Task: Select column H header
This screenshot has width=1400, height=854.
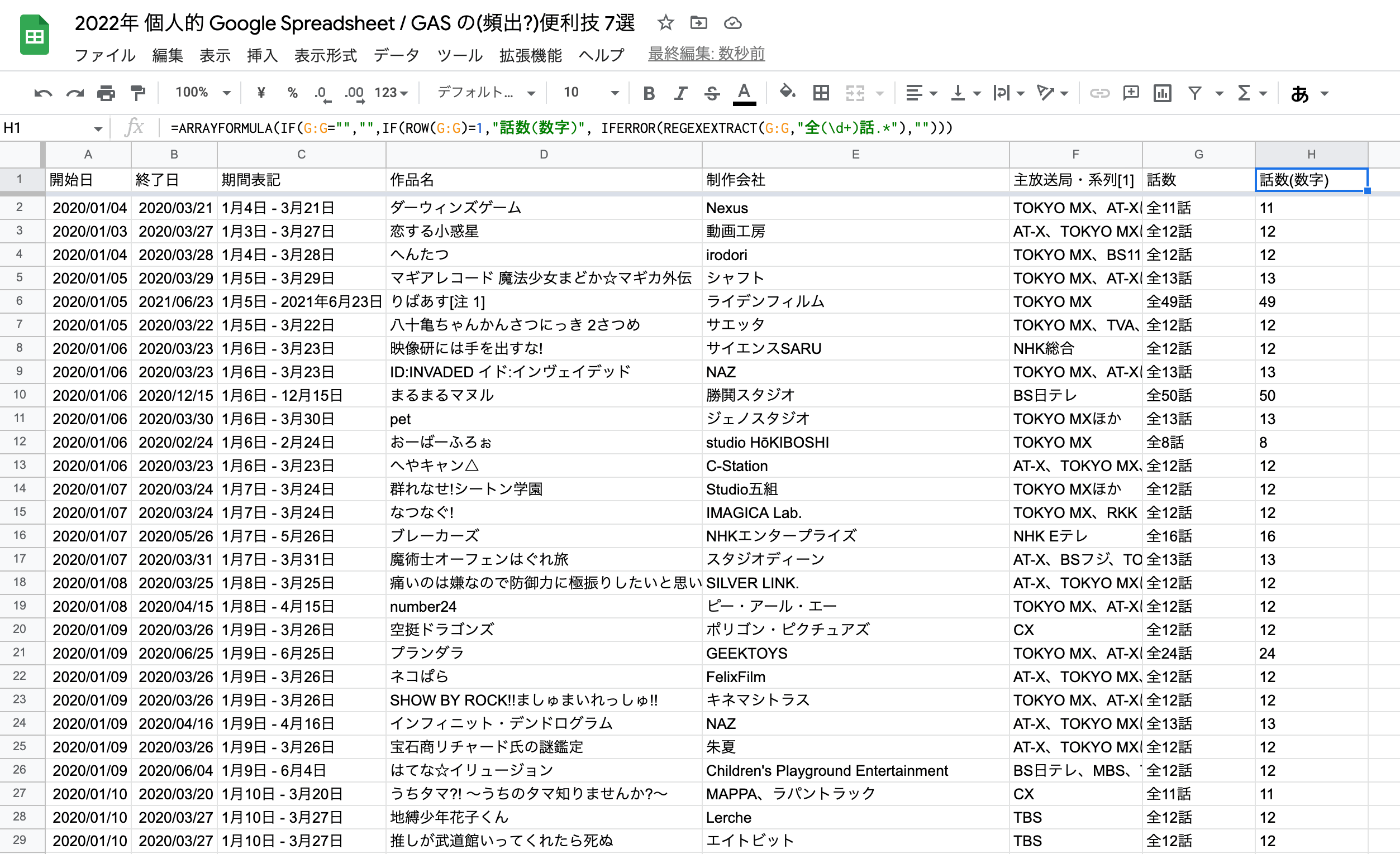Action: 1312,154
